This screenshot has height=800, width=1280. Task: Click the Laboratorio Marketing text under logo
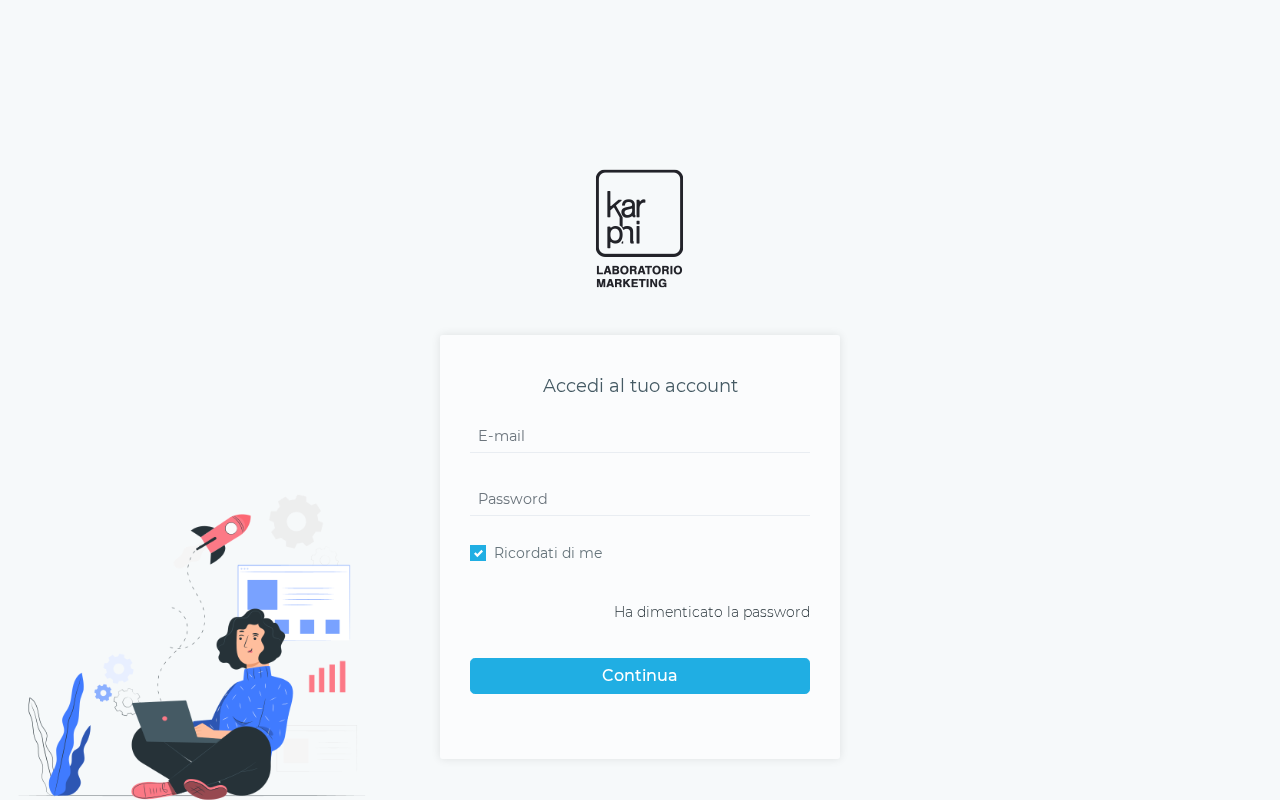tap(639, 277)
